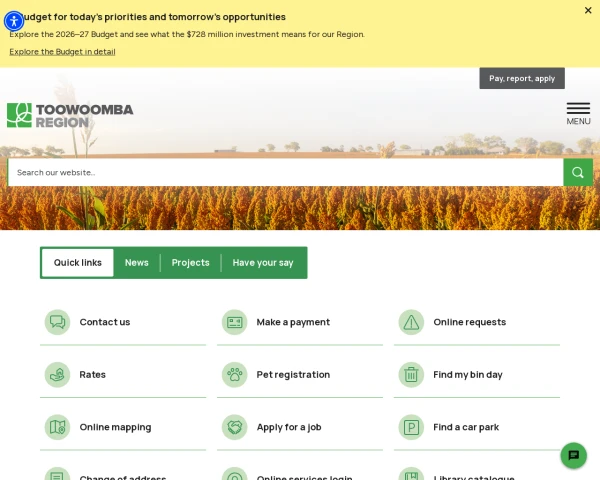Open the Make a payment link

pyautogui.click(x=293, y=322)
